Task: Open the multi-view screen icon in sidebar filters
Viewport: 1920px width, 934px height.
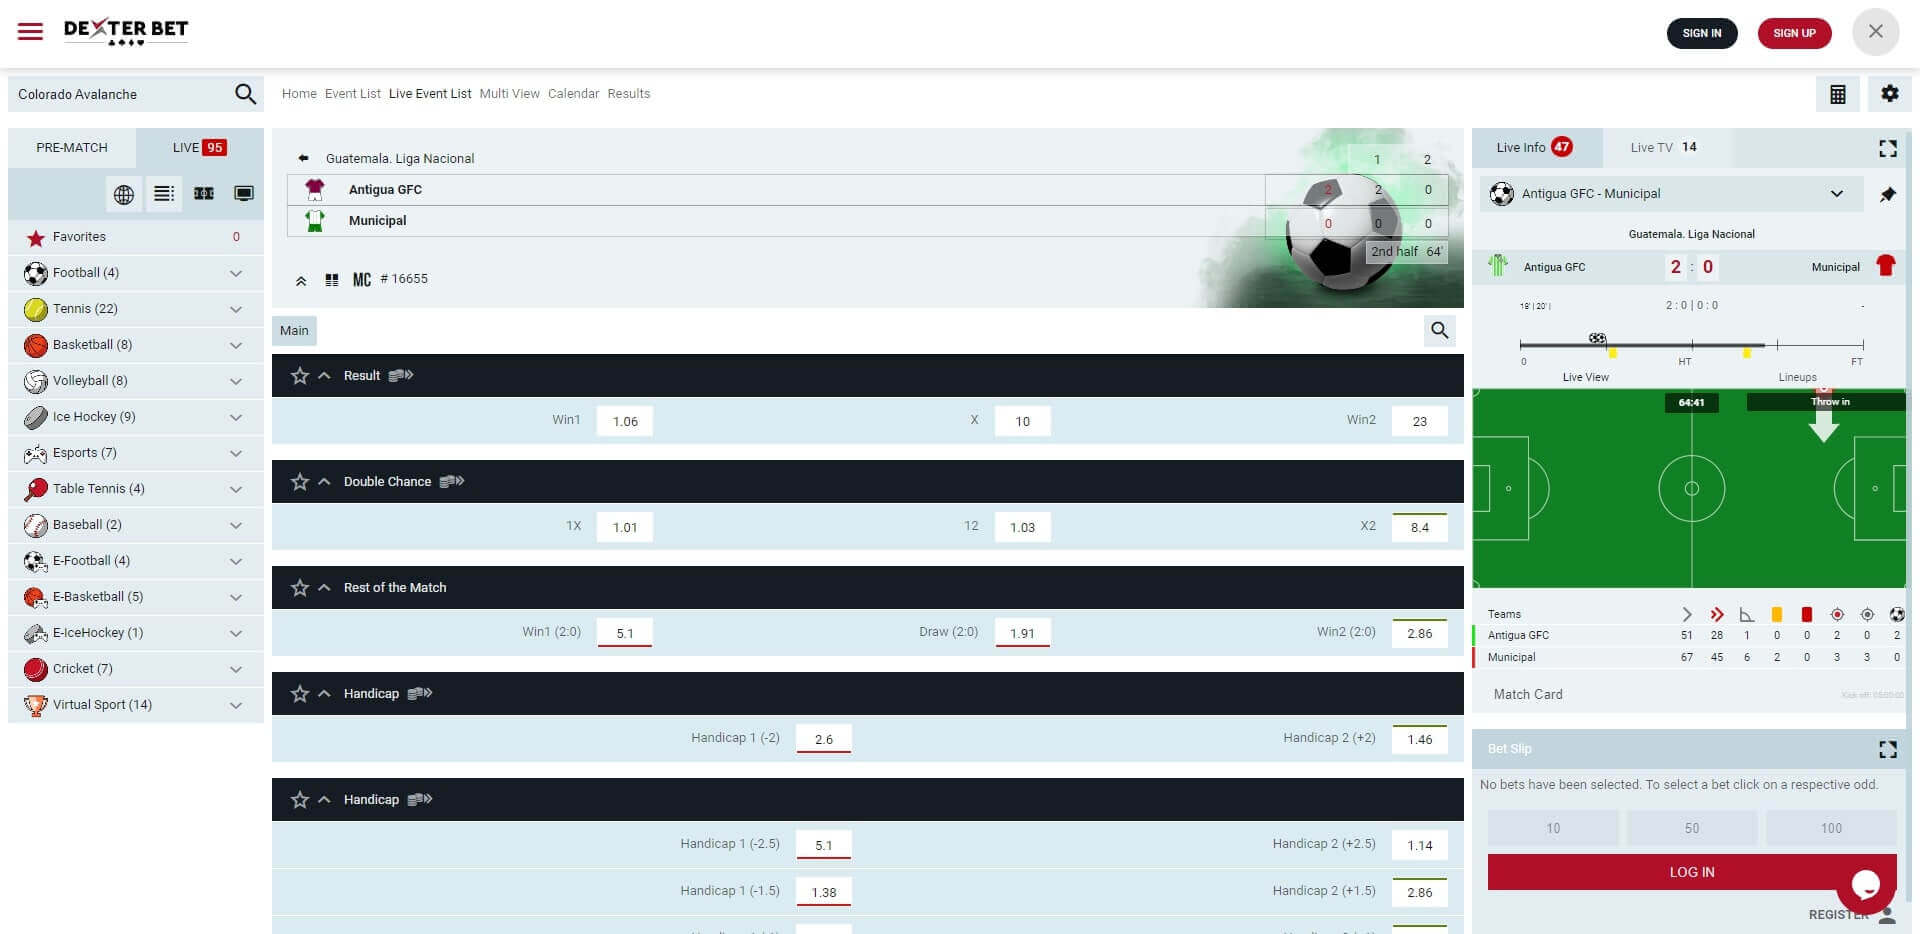Action: (243, 194)
